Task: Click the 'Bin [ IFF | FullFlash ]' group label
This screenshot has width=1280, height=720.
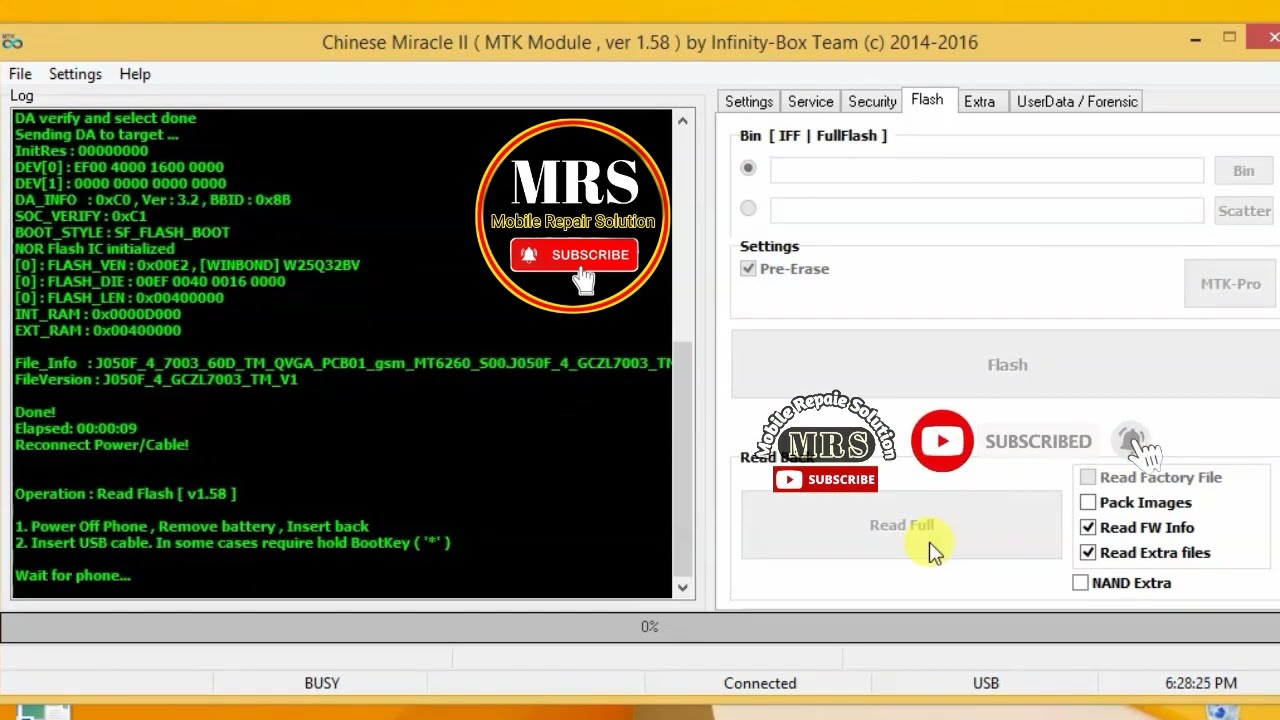Action: point(813,136)
